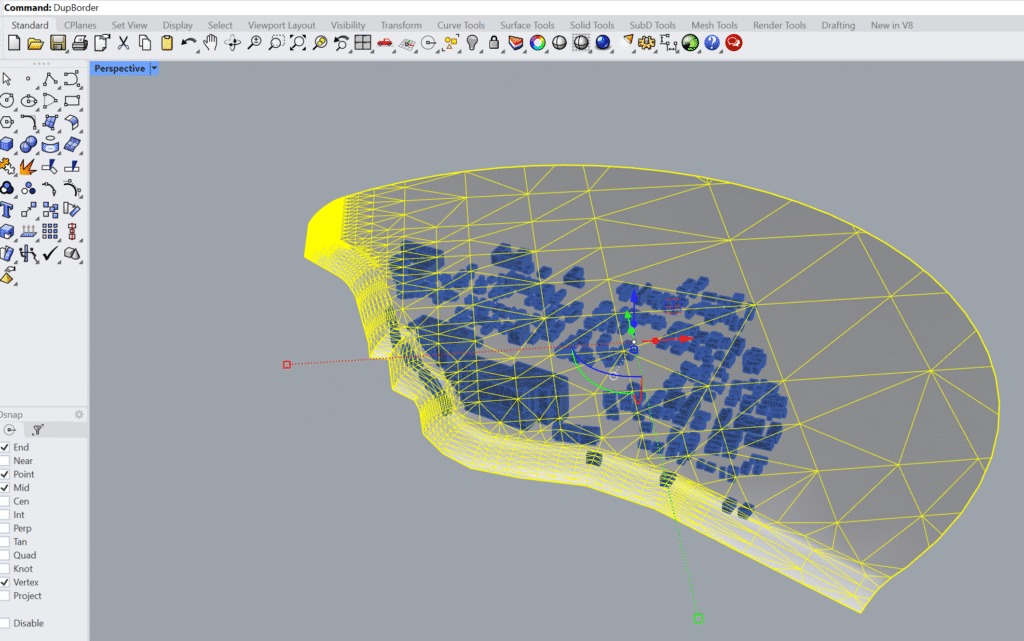The width and height of the screenshot is (1024, 641).
Task: Open the Perspective viewport dropdown
Action: tap(155, 68)
